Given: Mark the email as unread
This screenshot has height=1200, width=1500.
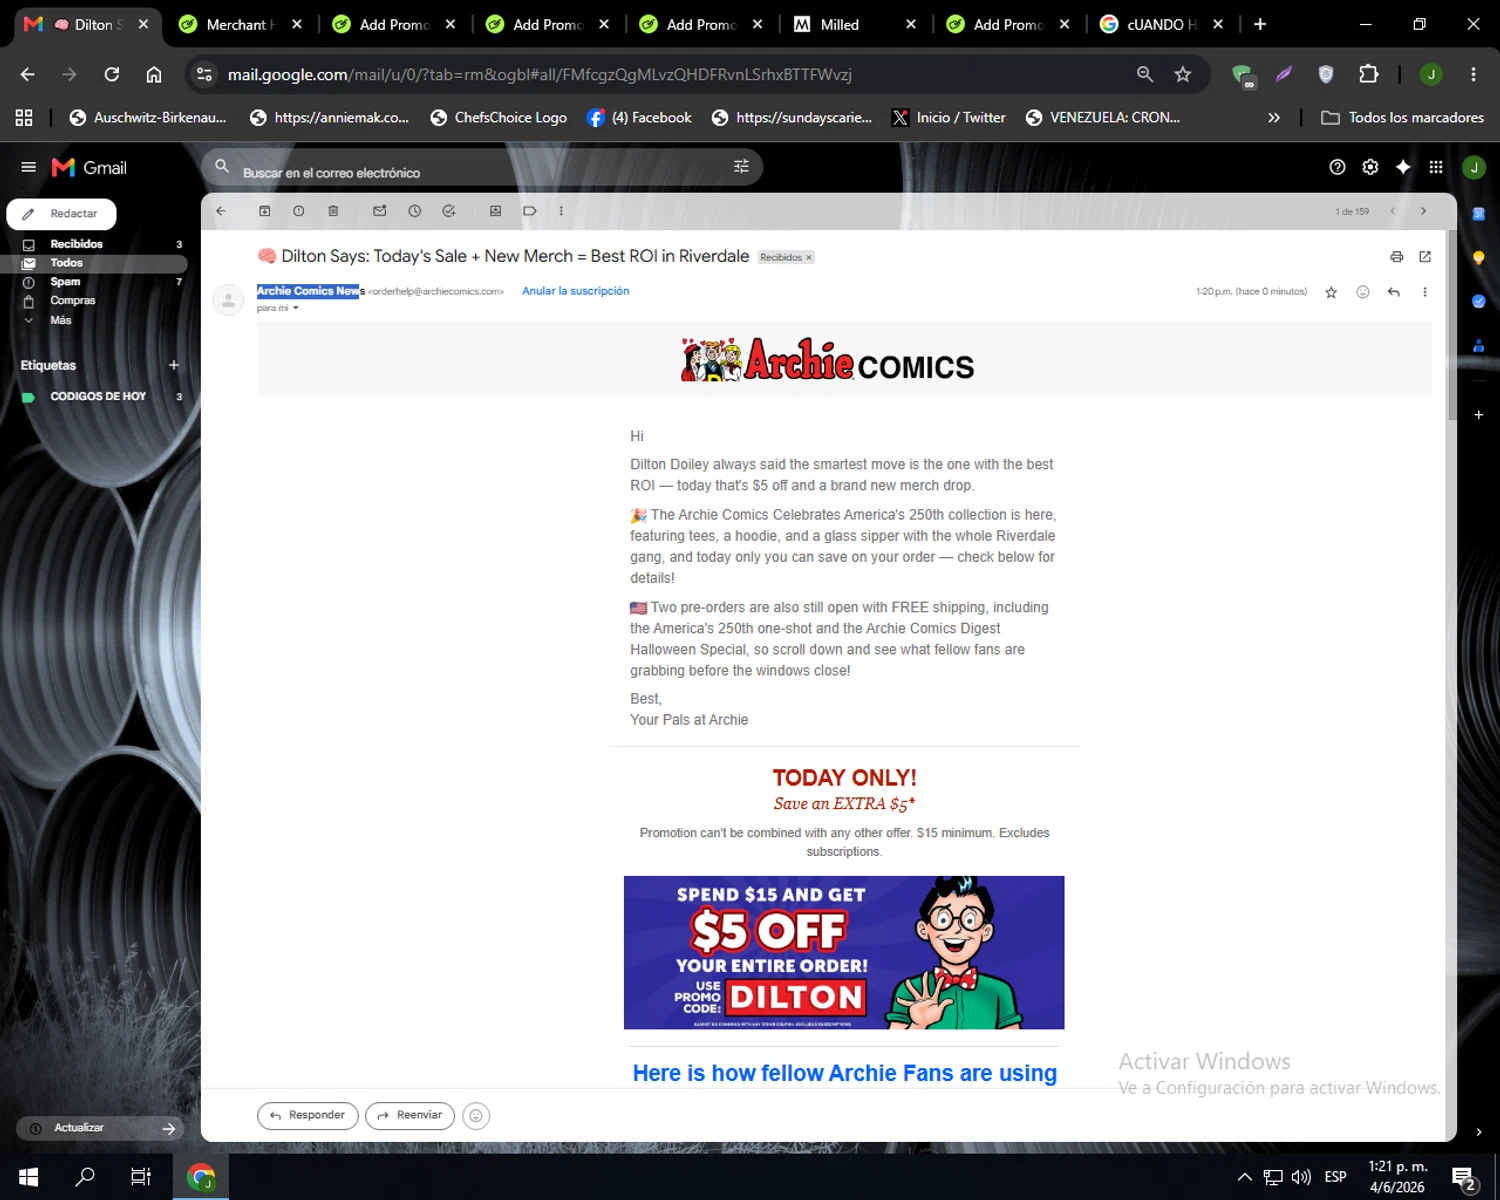Looking at the screenshot, I should pos(380,211).
